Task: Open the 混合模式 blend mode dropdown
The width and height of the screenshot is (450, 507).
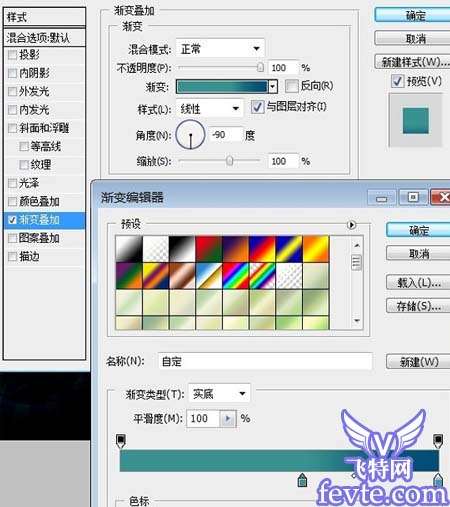Action: pos(220,49)
